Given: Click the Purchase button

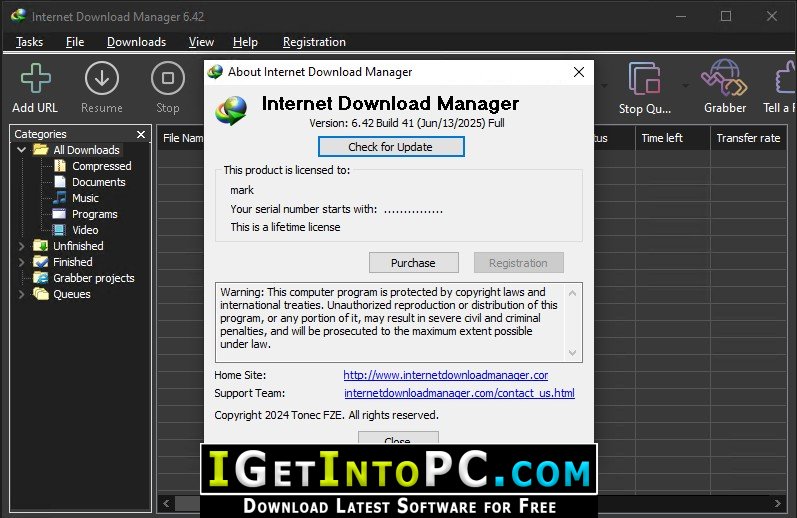Looking at the screenshot, I should pyautogui.click(x=413, y=263).
